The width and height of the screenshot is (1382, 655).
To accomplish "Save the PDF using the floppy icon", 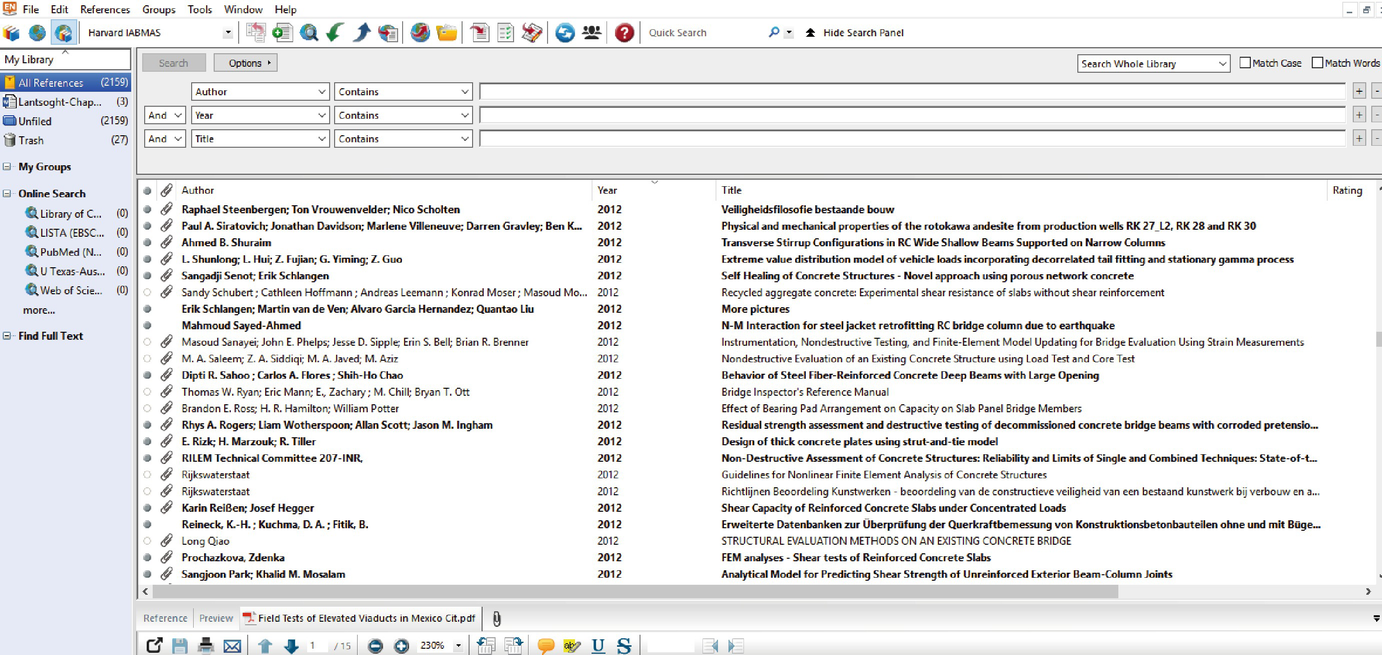I will (181, 646).
